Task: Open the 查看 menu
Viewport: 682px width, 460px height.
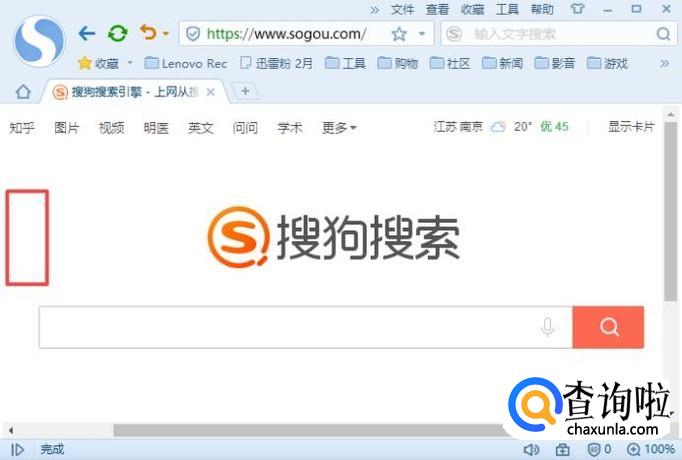Action: click(x=438, y=9)
